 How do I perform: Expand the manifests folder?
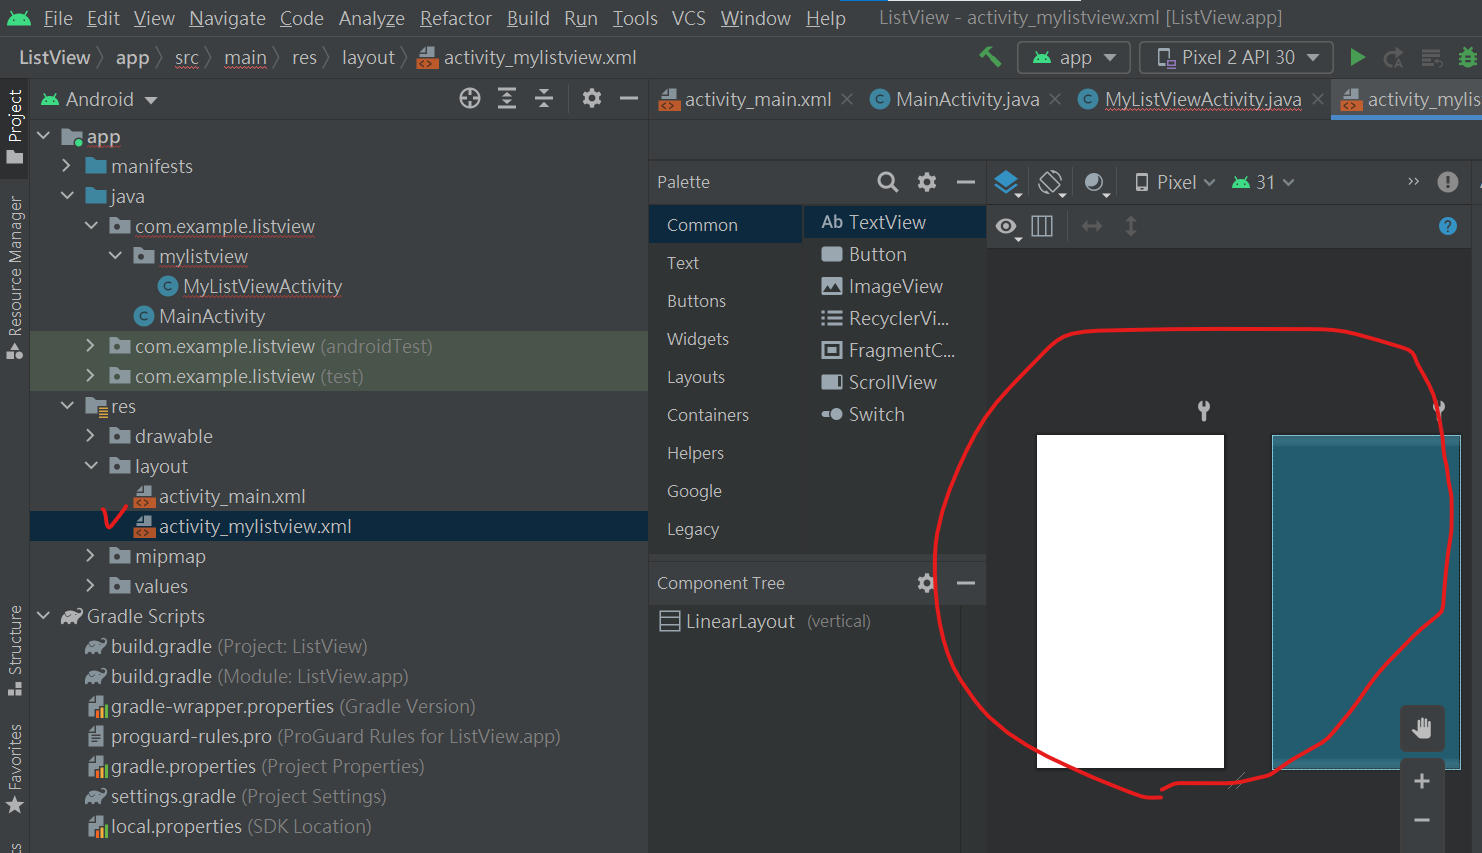pos(67,166)
